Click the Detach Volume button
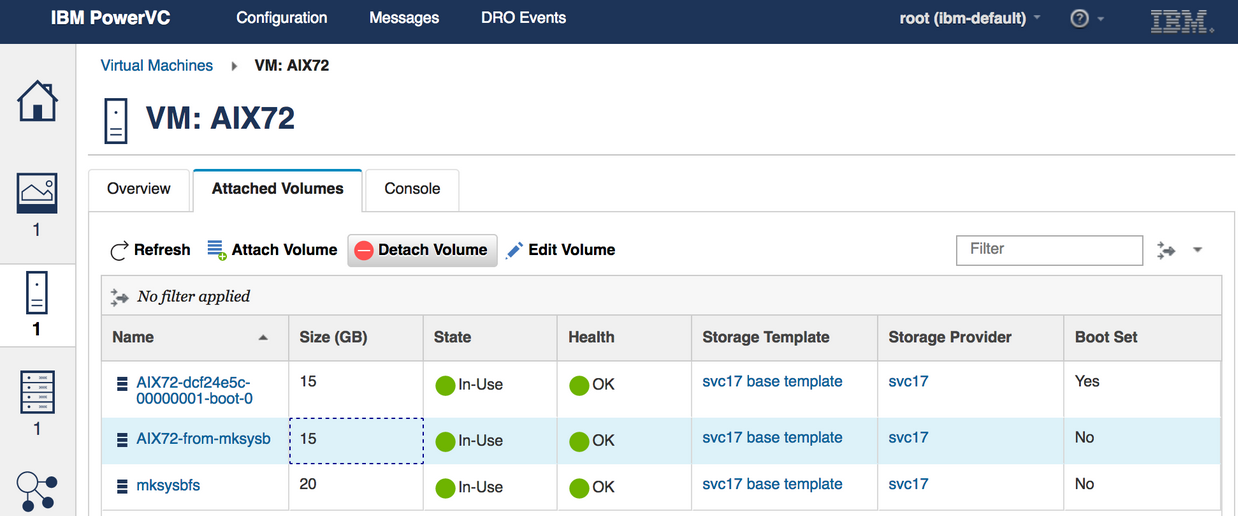Screen dimensions: 1238x516 [422, 250]
